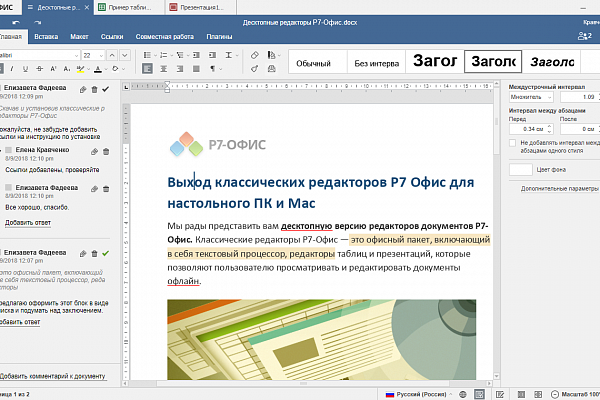The image size is (600, 400).
Task: Toggle spell-check mode button in status bar
Action: pos(479,394)
